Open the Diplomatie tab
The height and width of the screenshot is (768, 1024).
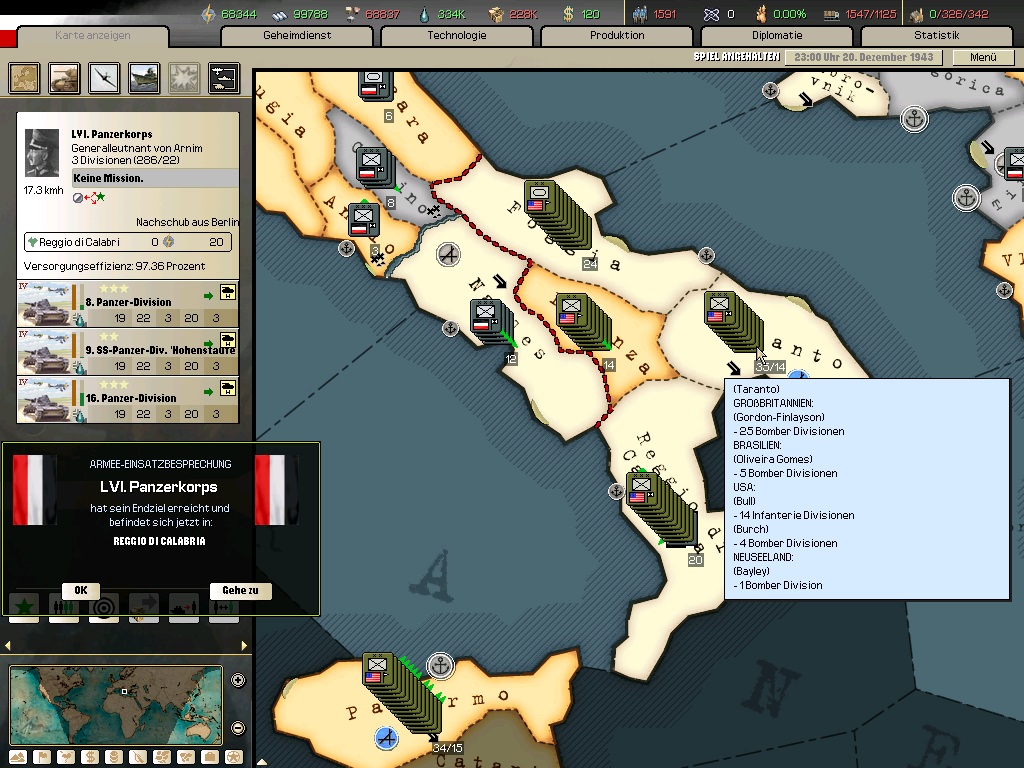(x=777, y=36)
